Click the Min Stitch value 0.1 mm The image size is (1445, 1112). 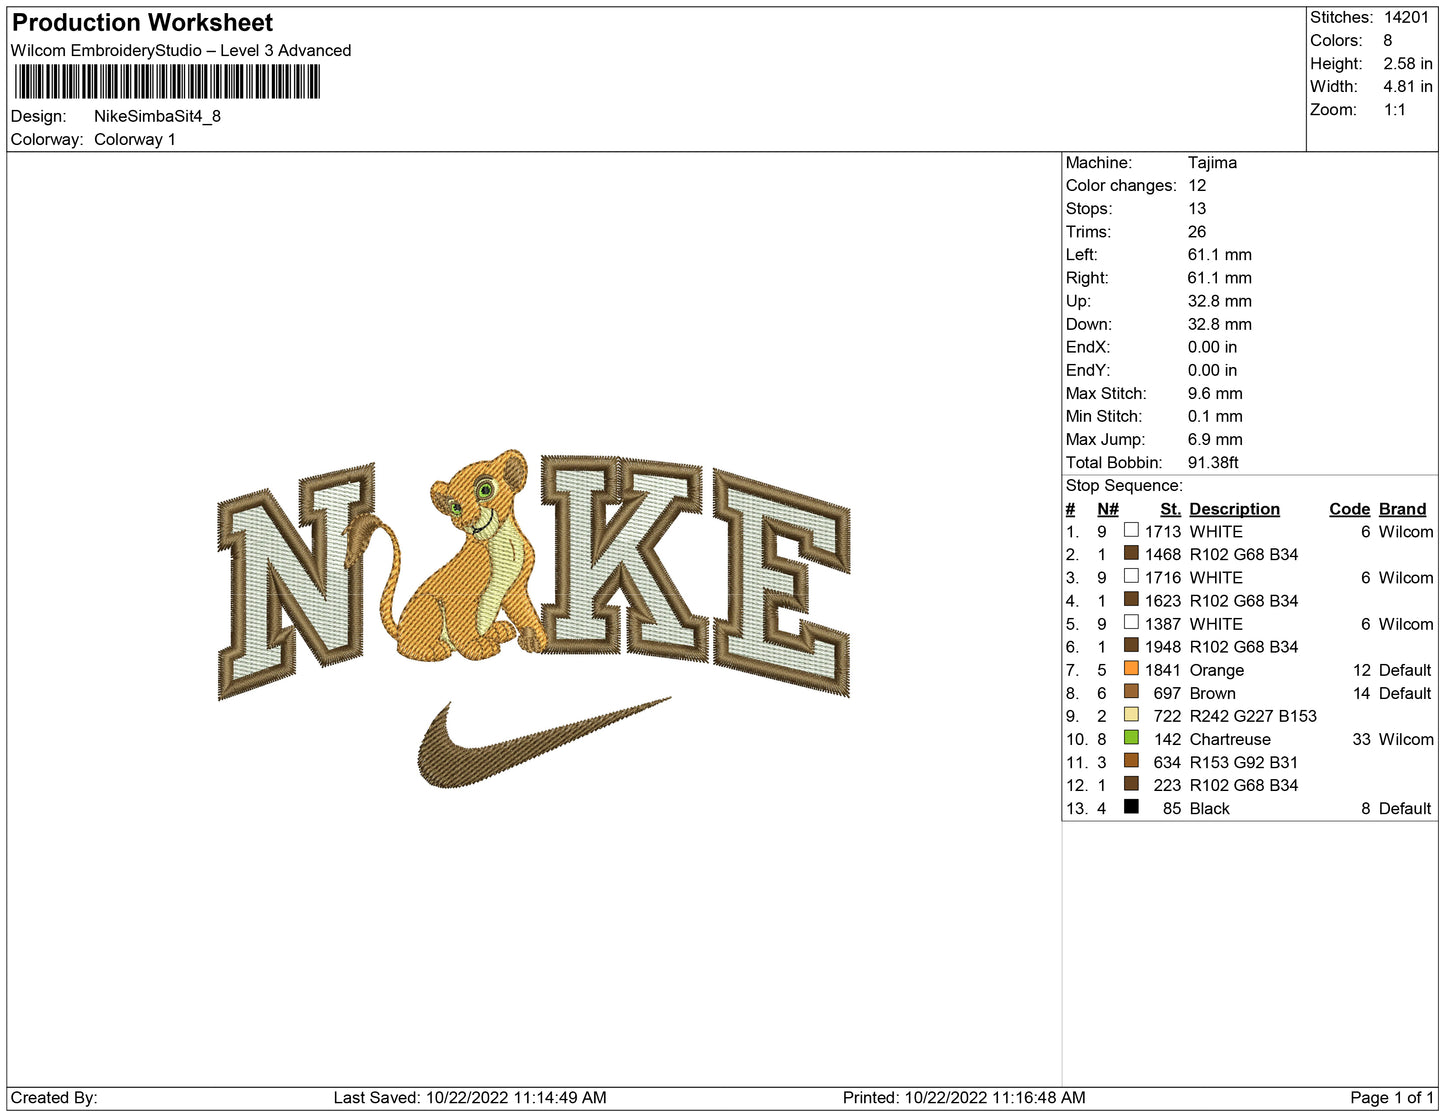pos(1215,416)
